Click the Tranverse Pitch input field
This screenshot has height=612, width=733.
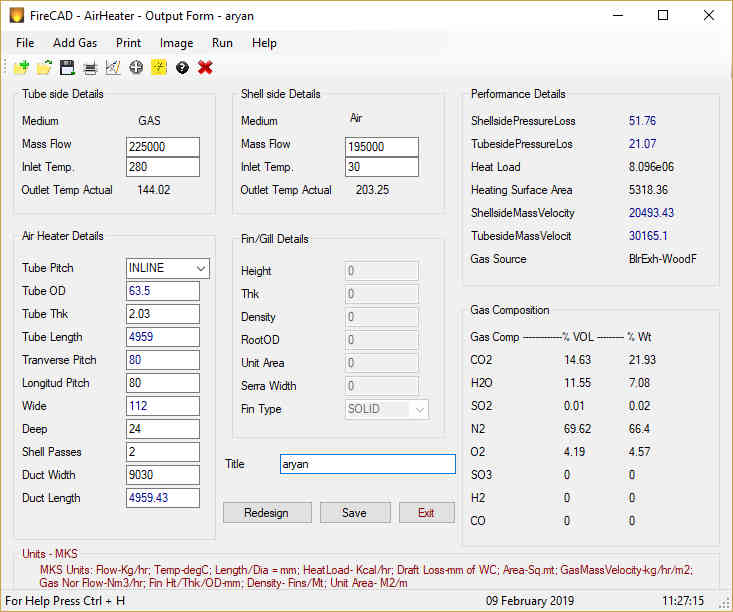[163, 360]
